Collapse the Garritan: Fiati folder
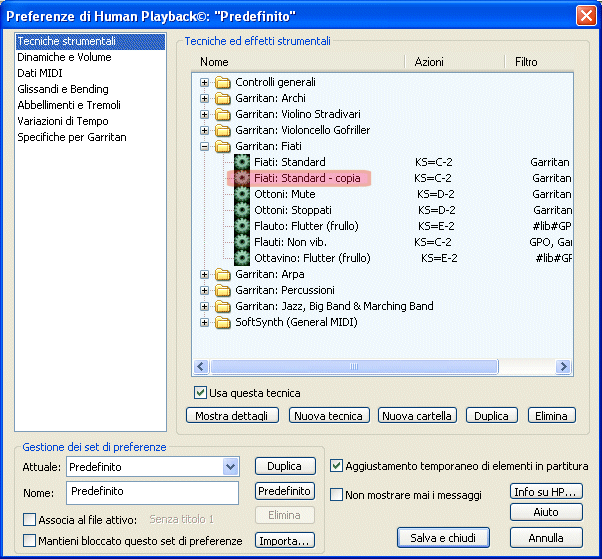Image resolution: width=602 pixels, height=559 pixels. click(205, 146)
